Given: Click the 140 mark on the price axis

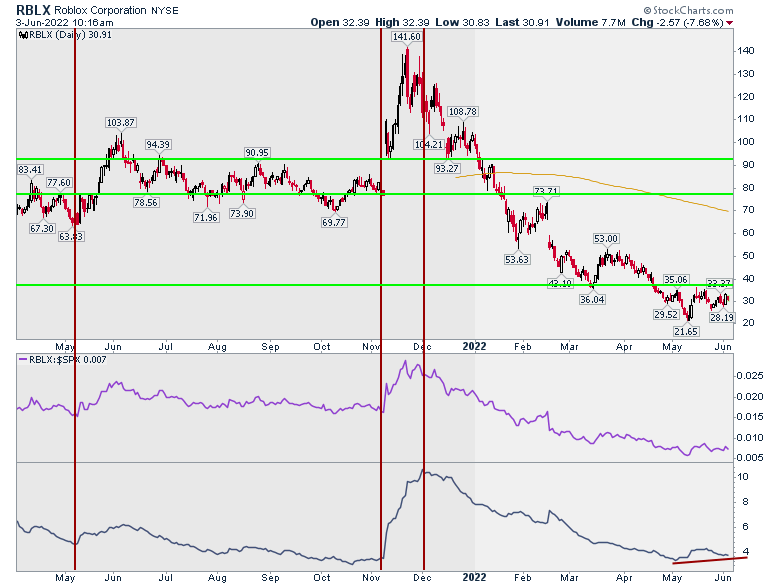Looking at the screenshot, I should [x=746, y=51].
